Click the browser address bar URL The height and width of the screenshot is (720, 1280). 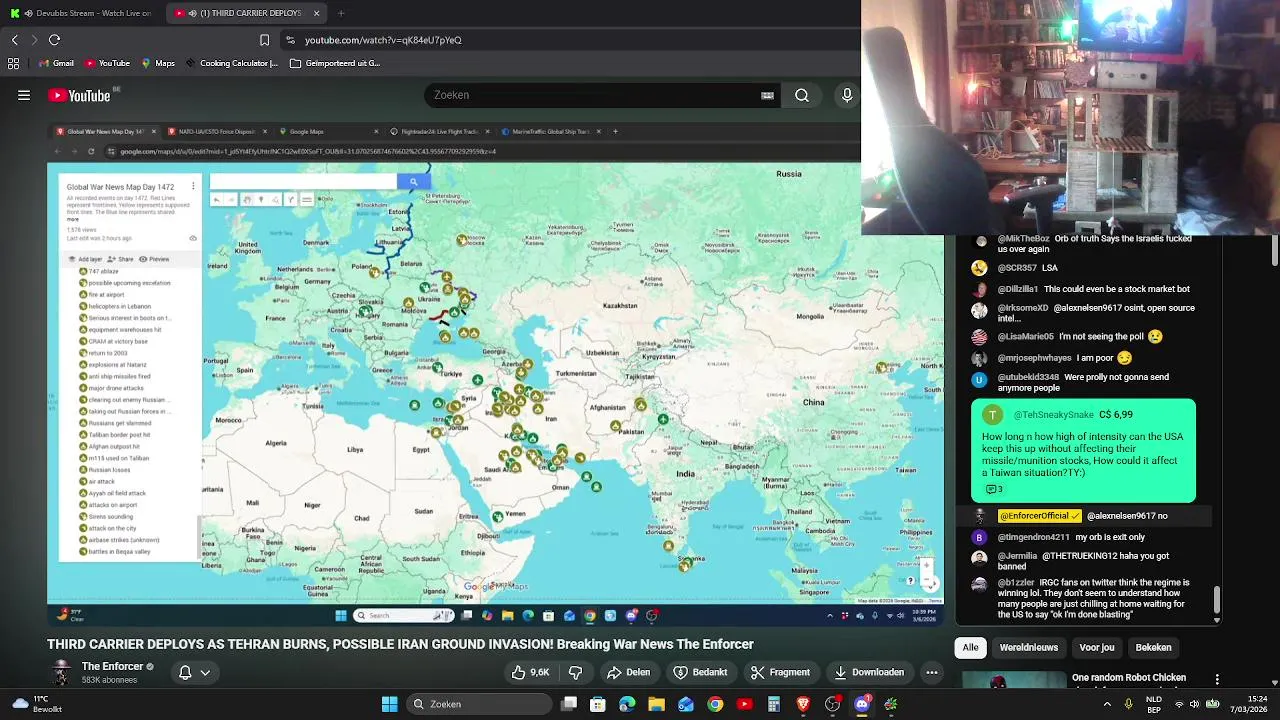383,40
